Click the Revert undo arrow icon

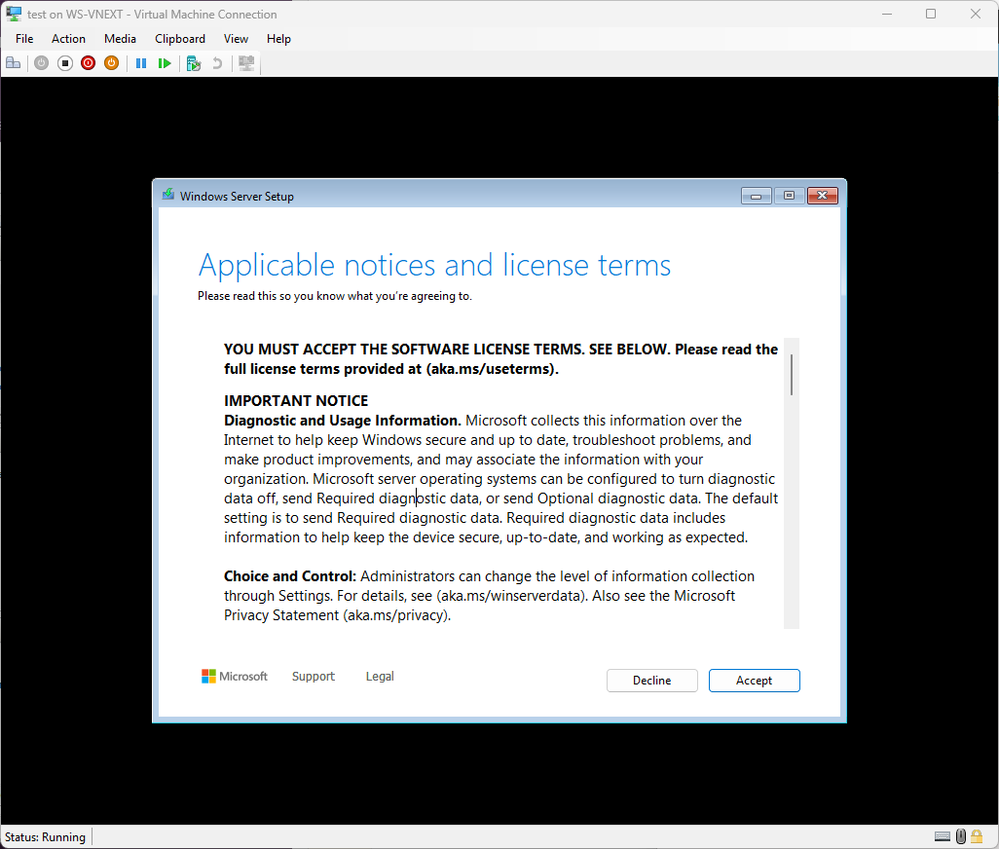point(217,63)
